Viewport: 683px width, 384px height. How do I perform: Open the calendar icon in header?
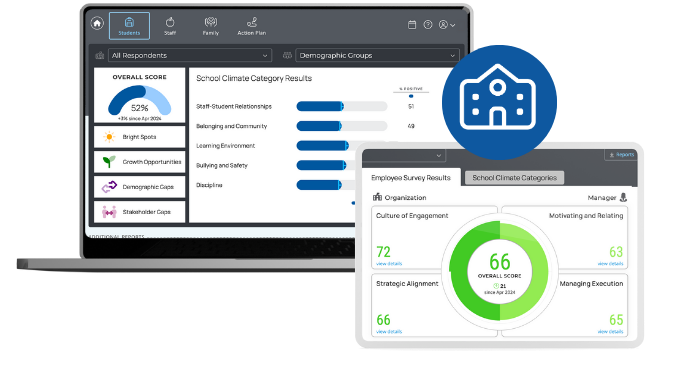(412, 25)
